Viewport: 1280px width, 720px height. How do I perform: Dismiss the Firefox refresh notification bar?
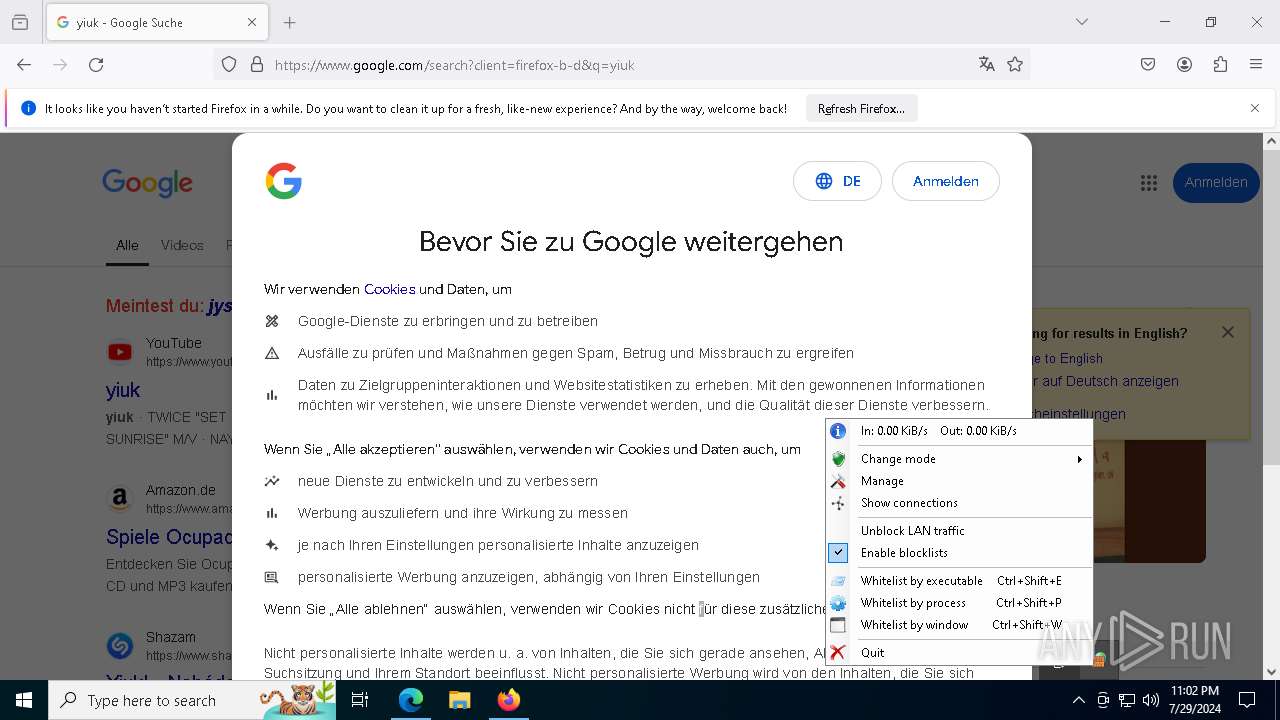(1255, 108)
